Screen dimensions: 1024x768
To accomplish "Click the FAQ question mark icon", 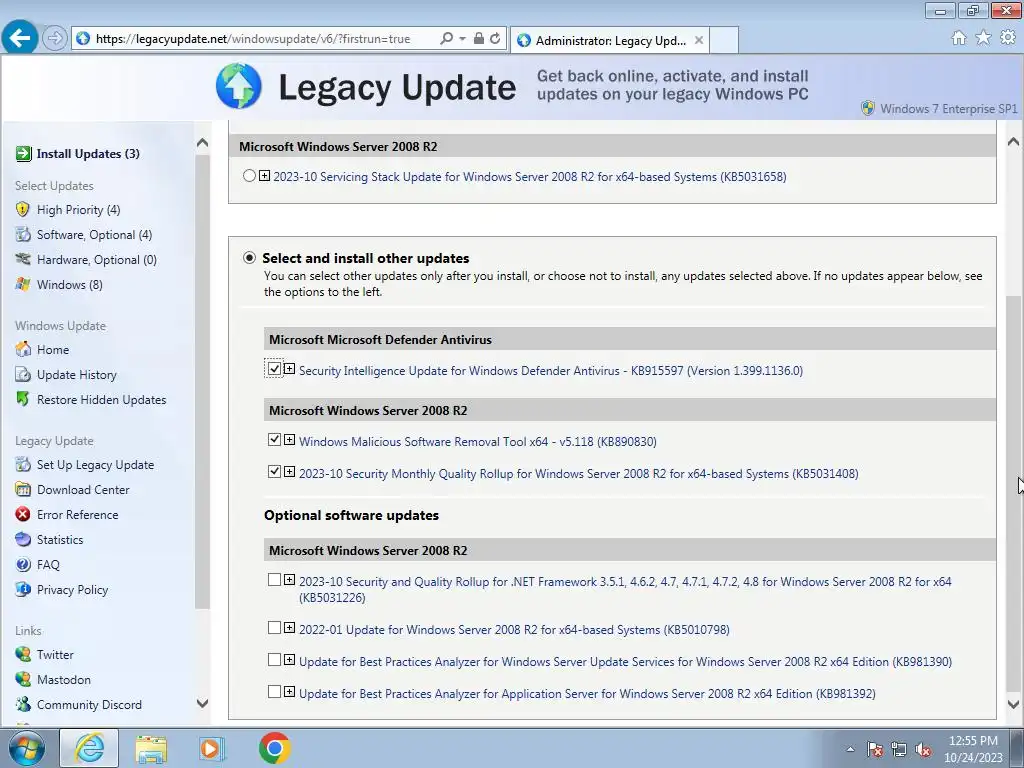I will tap(23, 564).
